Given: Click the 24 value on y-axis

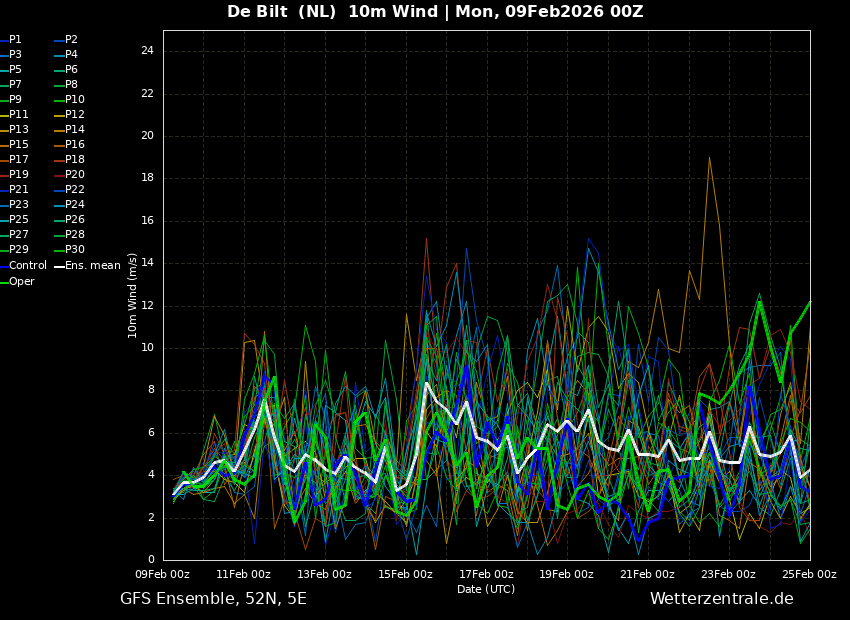Looking at the screenshot, I should [147, 51].
